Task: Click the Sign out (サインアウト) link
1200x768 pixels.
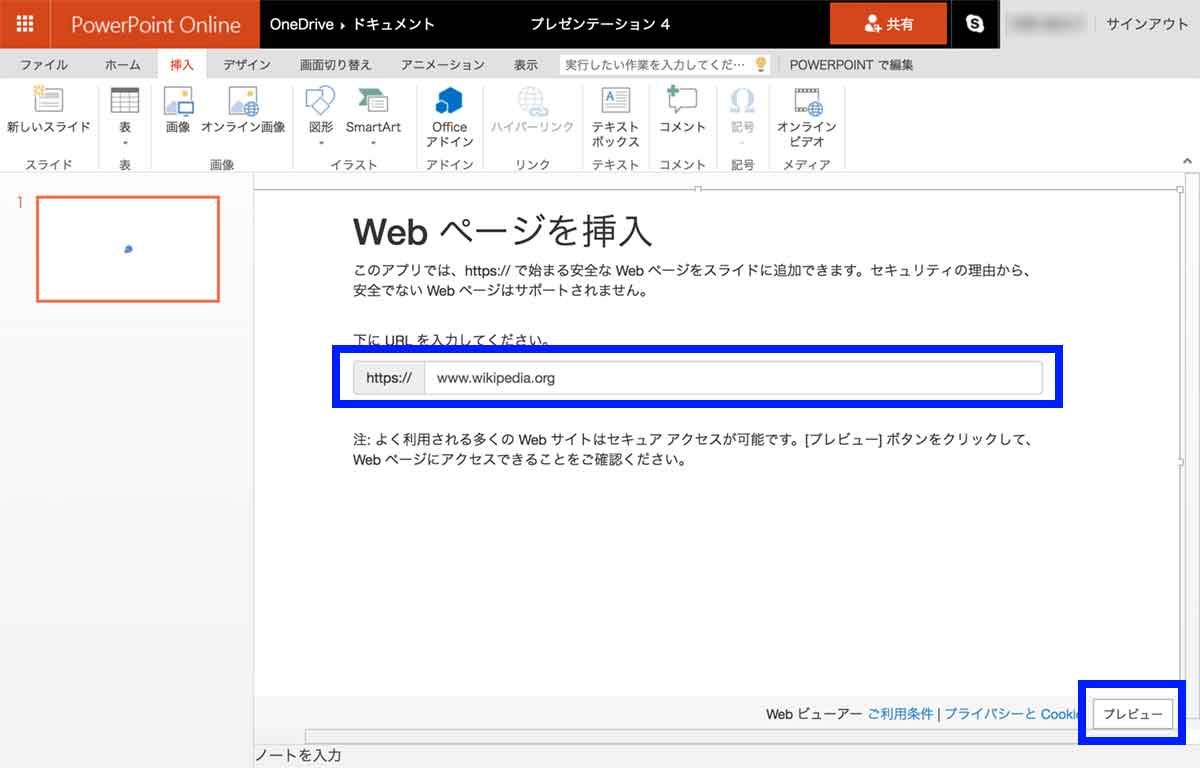Action: pyautogui.click(x=1147, y=24)
